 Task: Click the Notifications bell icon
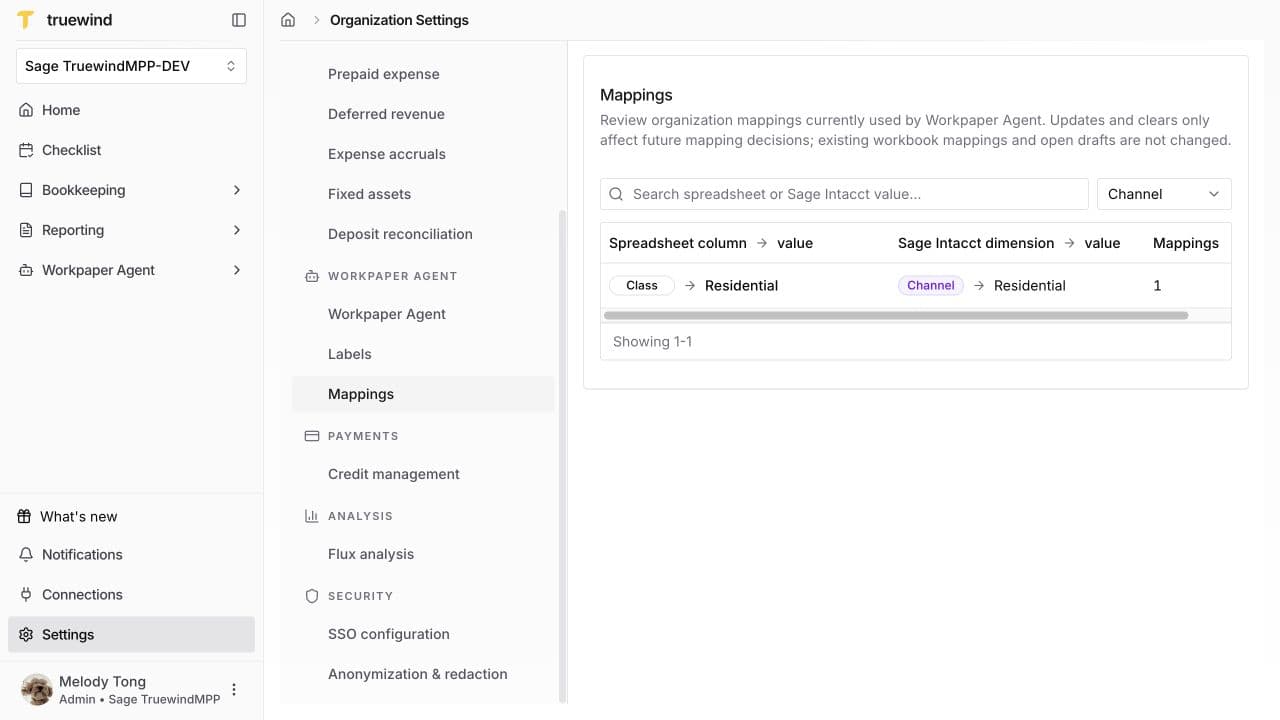click(x=26, y=554)
